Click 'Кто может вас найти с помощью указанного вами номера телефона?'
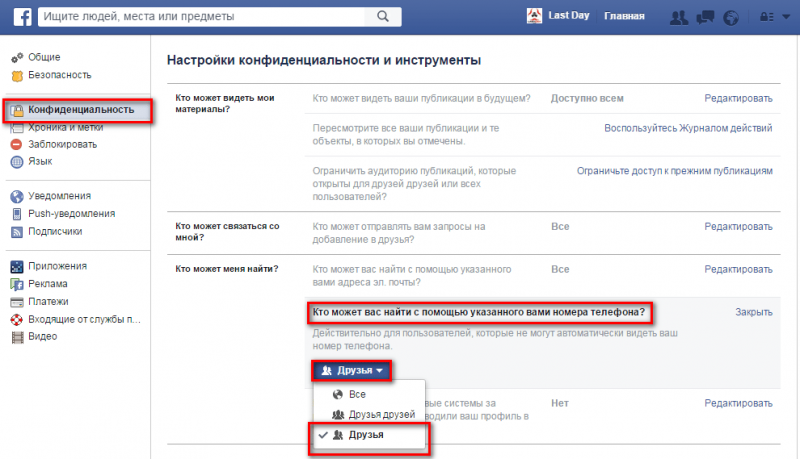The height and width of the screenshot is (459, 800). (479, 312)
